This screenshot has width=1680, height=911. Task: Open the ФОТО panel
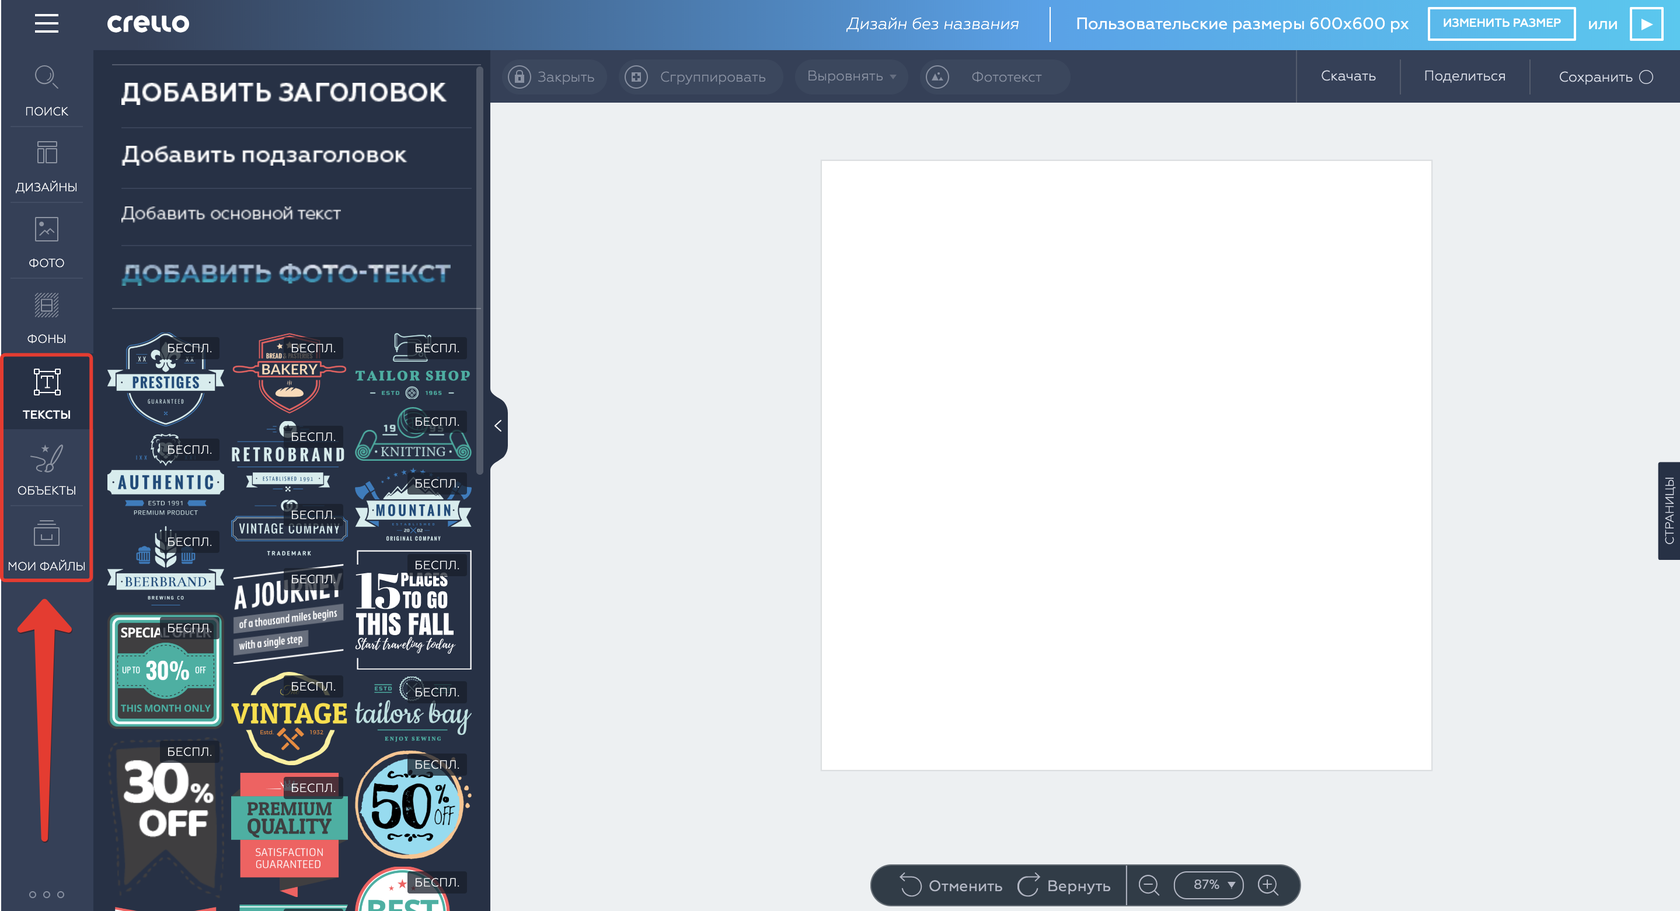(x=46, y=243)
